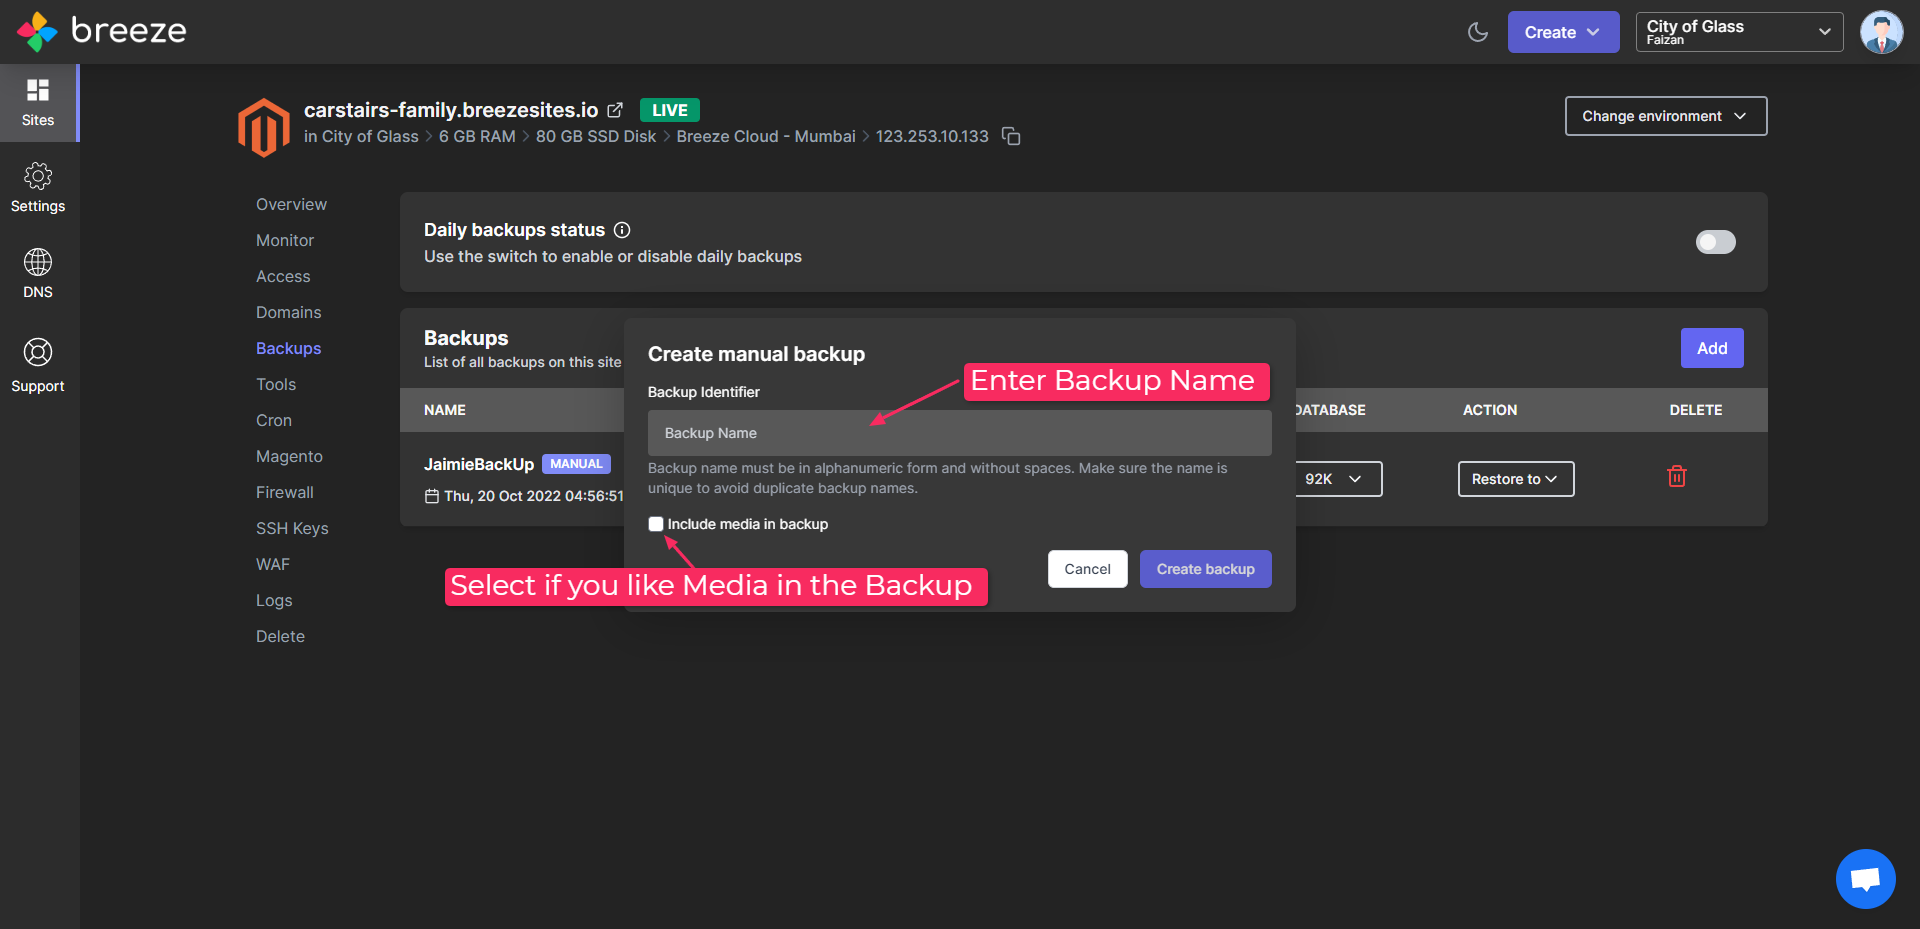Image resolution: width=1920 pixels, height=929 pixels.
Task: Open the SSH Keys menu item
Action: pos(292,528)
